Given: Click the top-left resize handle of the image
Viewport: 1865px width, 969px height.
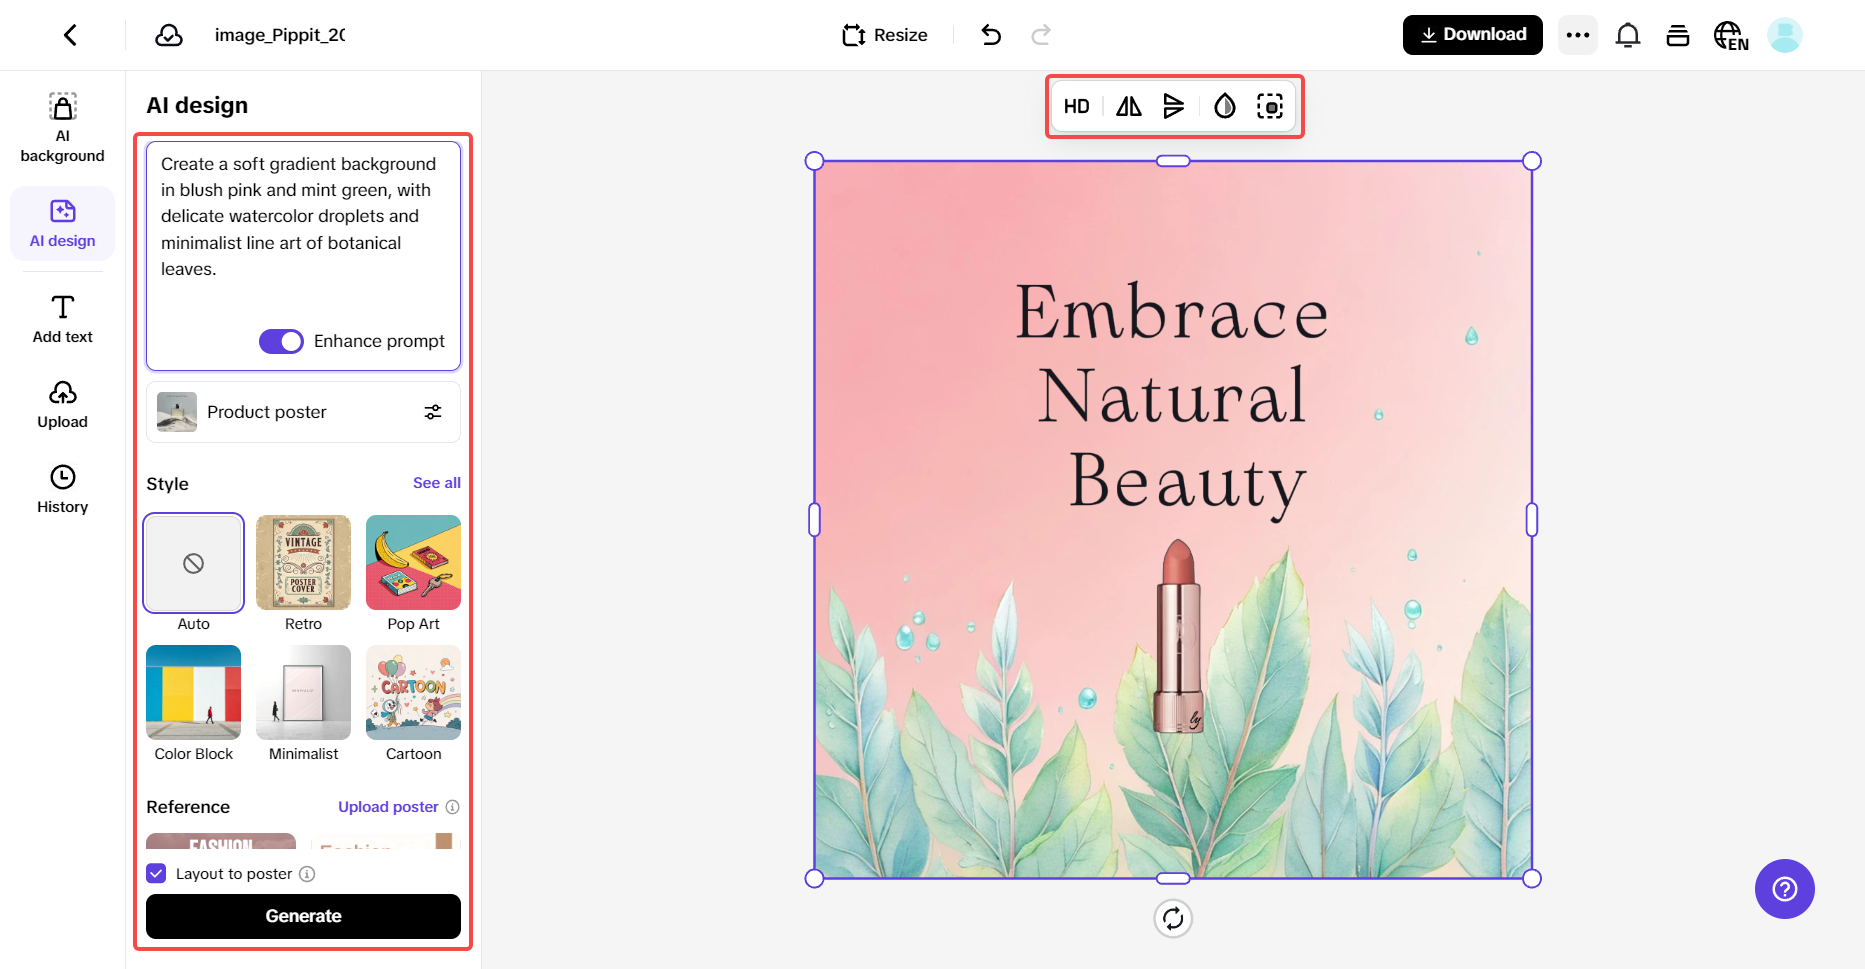Looking at the screenshot, I should (815, 161).
